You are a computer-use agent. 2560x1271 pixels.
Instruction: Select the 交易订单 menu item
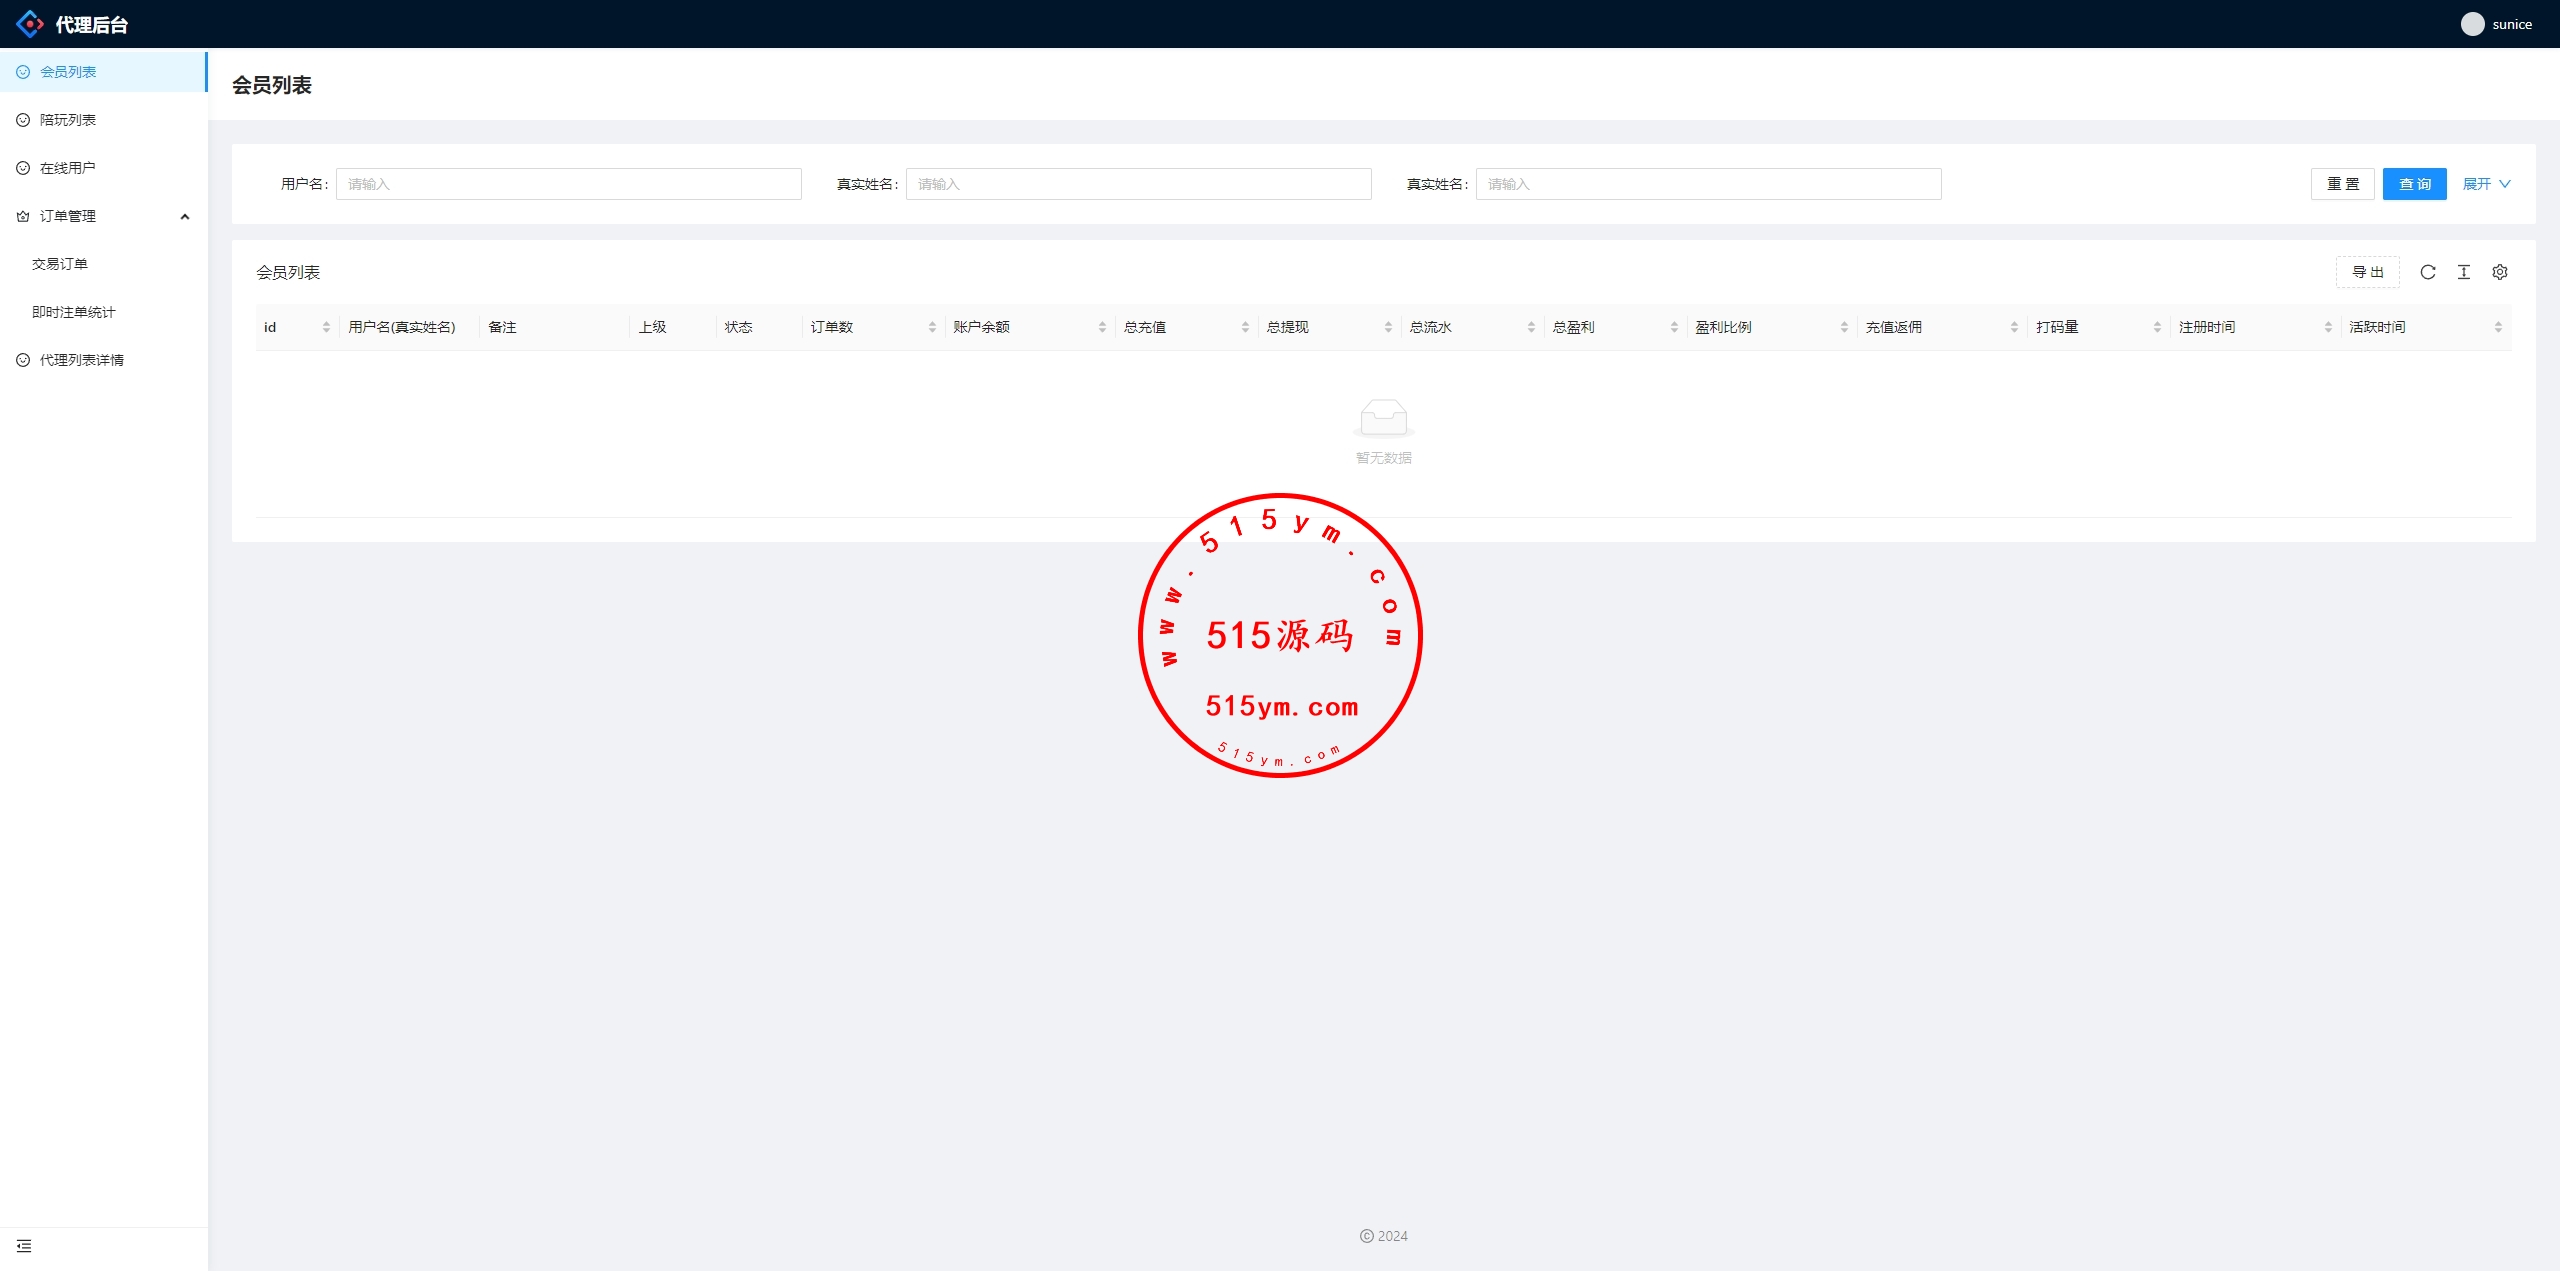60,264
